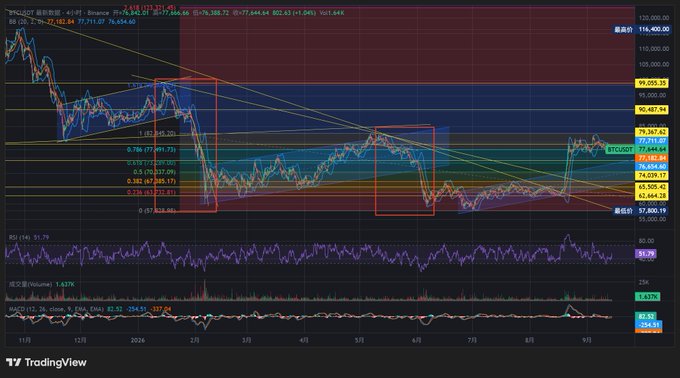680x378 pixels.
Task: Click 2月 on the time axis
Action: 195,340
